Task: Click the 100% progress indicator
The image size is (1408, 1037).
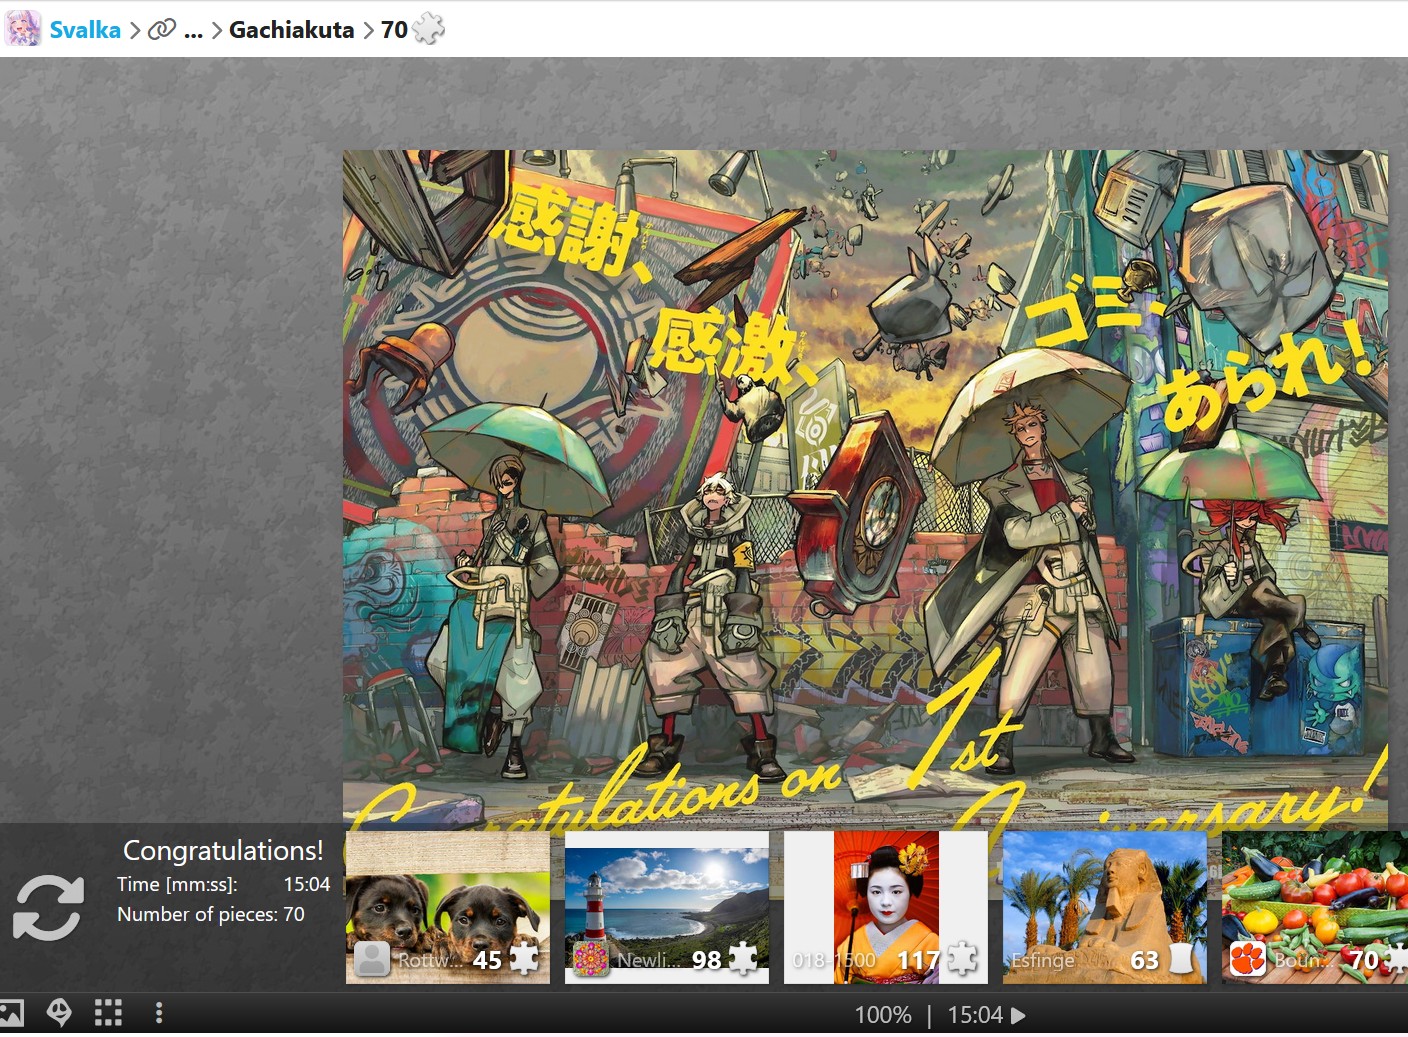Action: 883,1015
